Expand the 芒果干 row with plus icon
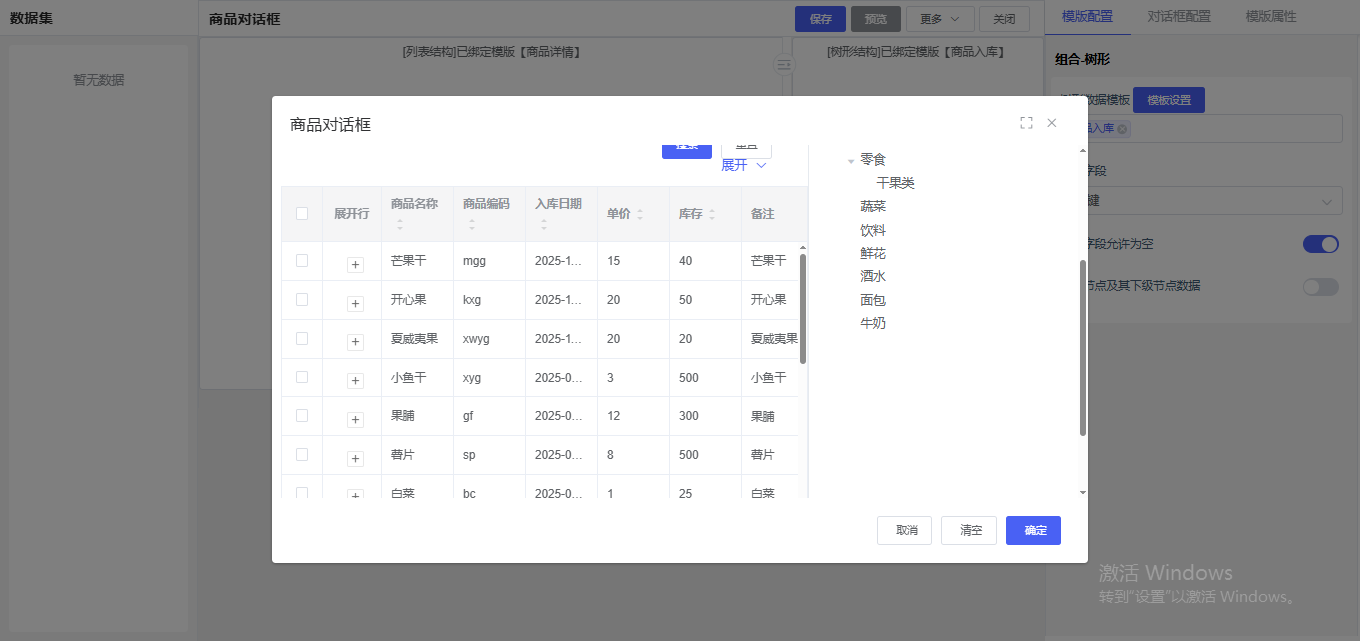Image resolution: width=1360 pixels, height=641 pixels. (x=355, y=265)
